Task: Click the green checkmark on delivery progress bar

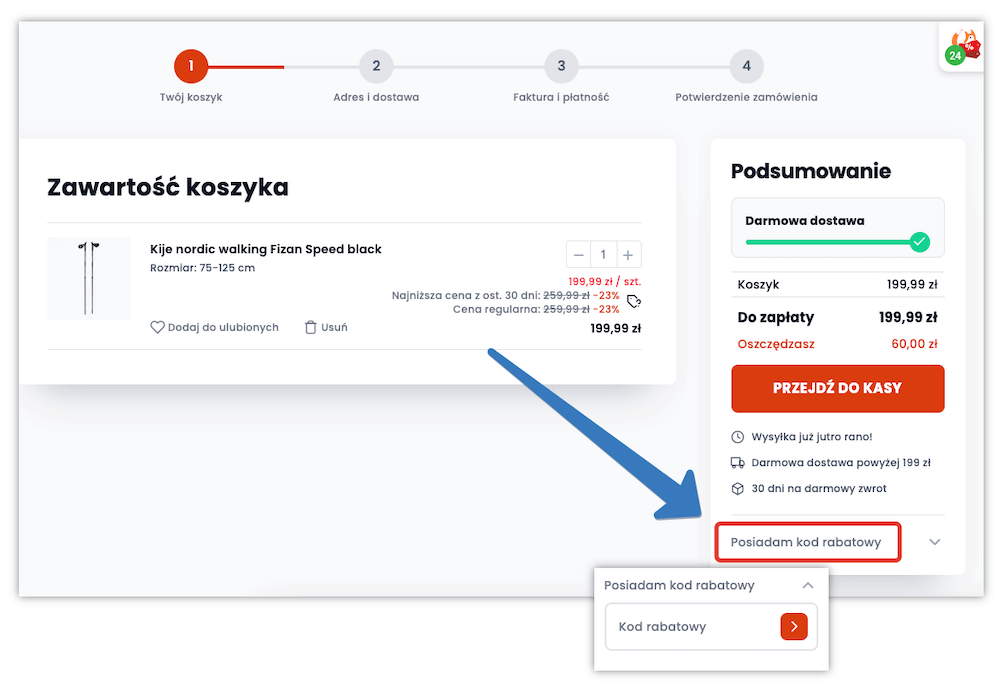Action: (x=919, y=241)
